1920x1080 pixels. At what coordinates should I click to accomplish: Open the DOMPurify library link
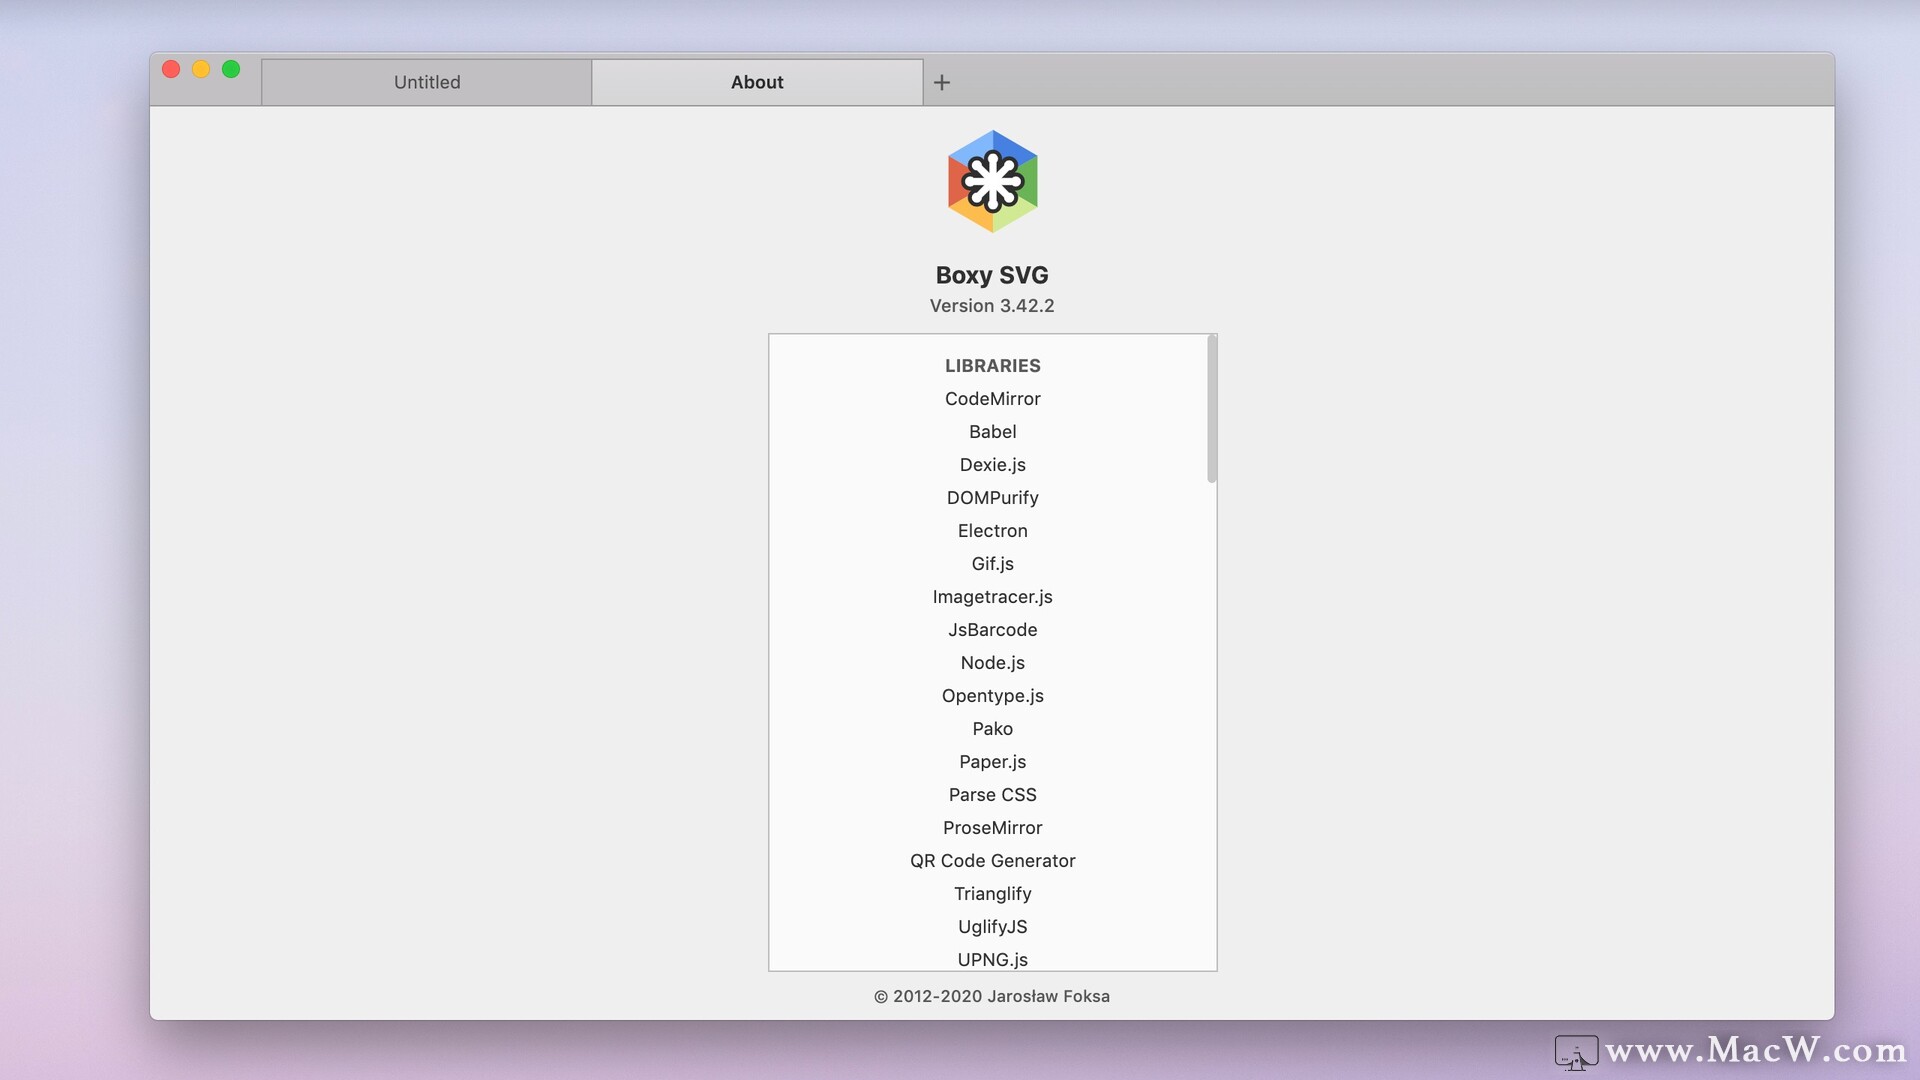[993, 498]
